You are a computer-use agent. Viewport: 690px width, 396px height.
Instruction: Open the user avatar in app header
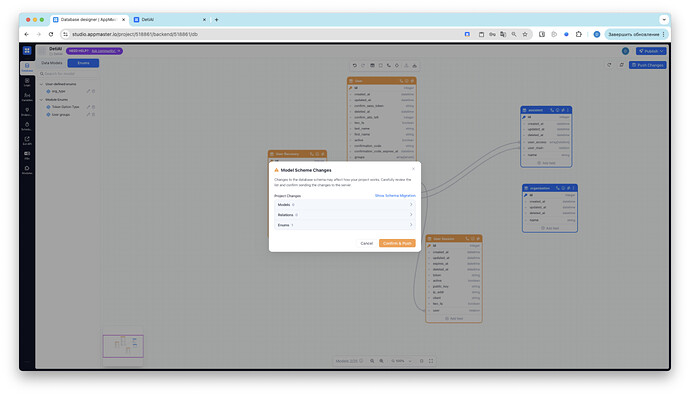tap(625, 51)
